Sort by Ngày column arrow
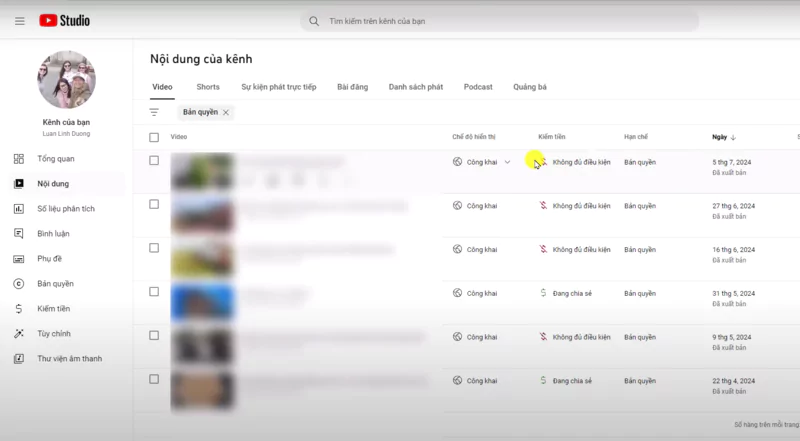Image resolution: width=800 pixels, height=441 pixels. (x=733, y=137)
